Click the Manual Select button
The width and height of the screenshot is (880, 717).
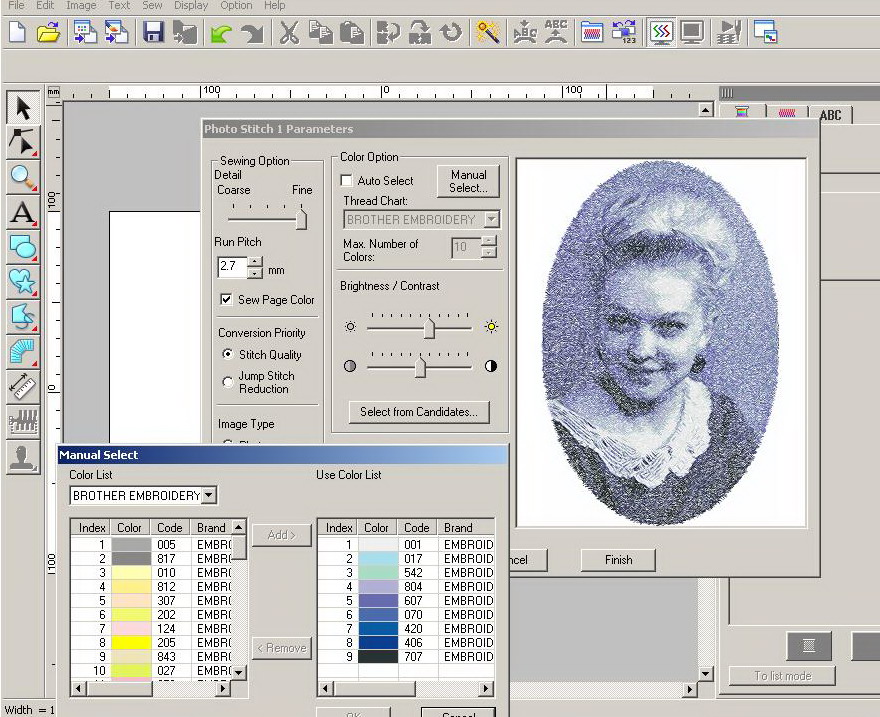468,181
